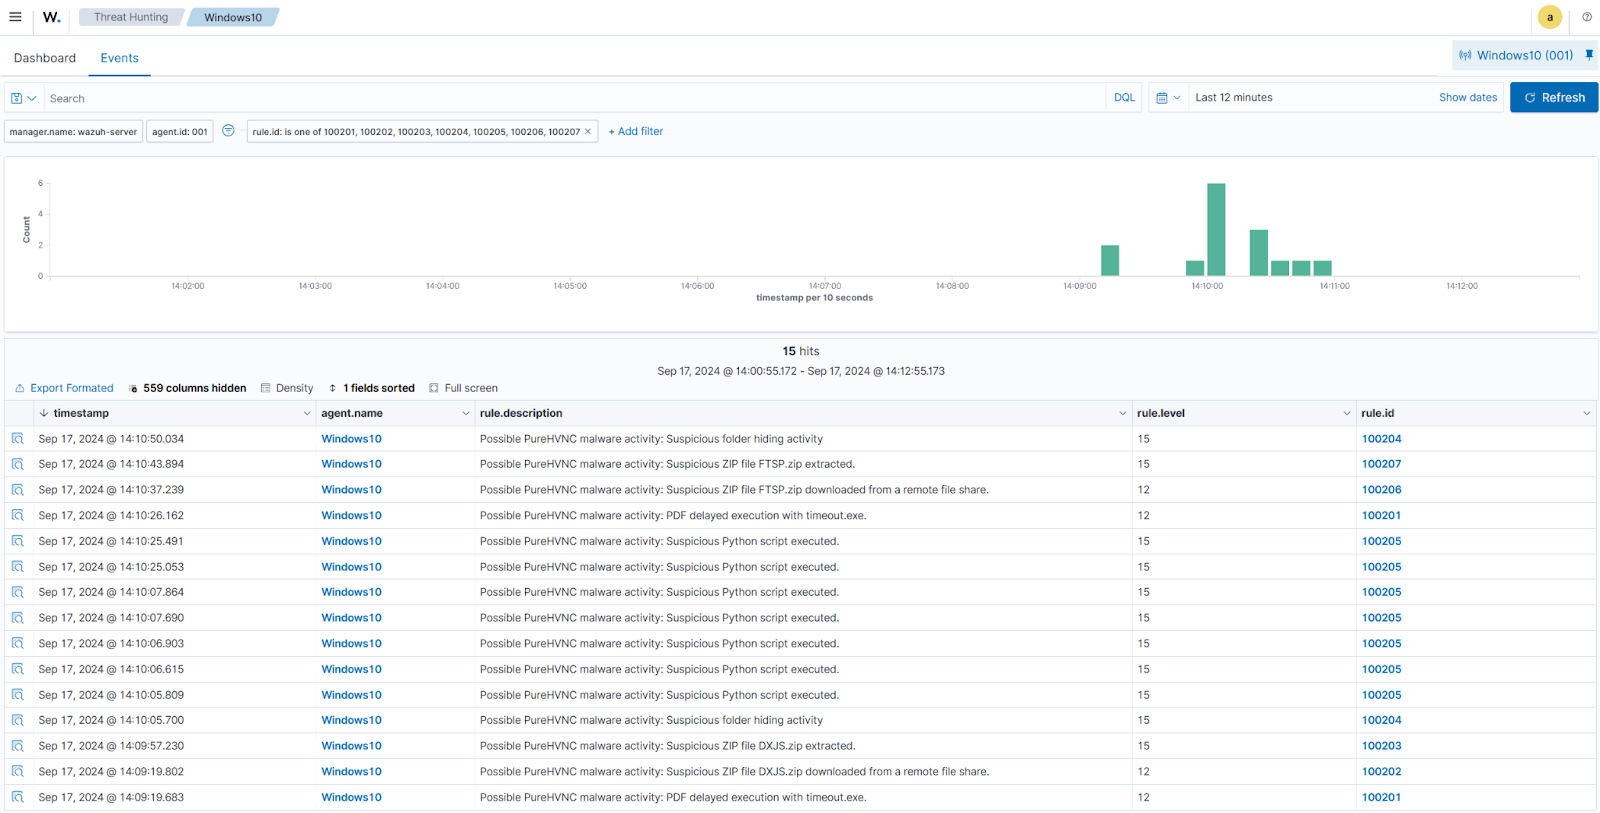Click Show dates link
1600x813 pixels.
tap(1468, 97)
